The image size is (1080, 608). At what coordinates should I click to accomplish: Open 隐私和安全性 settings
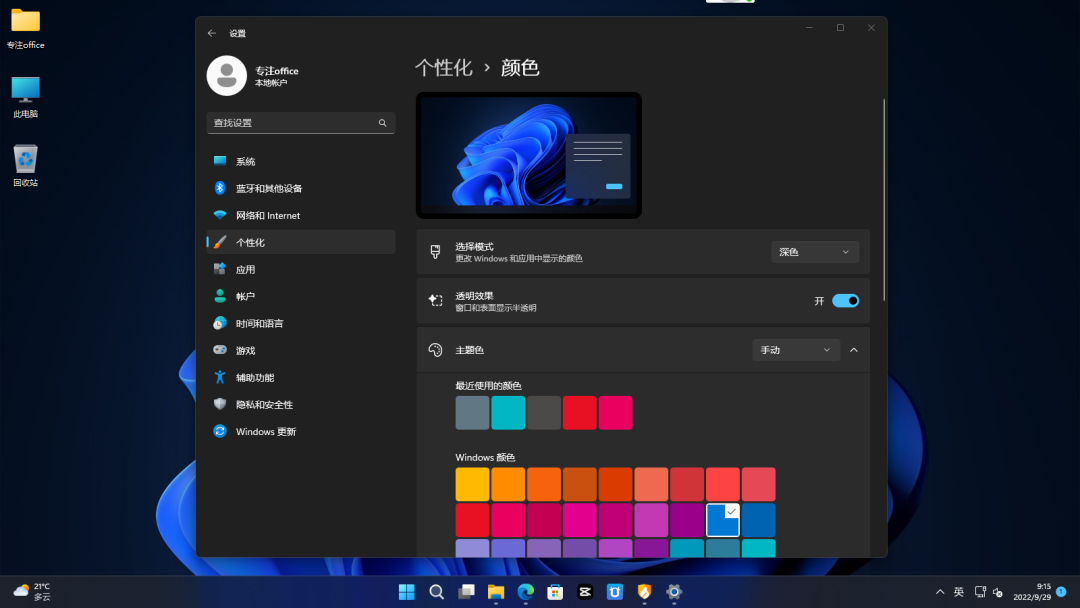click(264, 404)
